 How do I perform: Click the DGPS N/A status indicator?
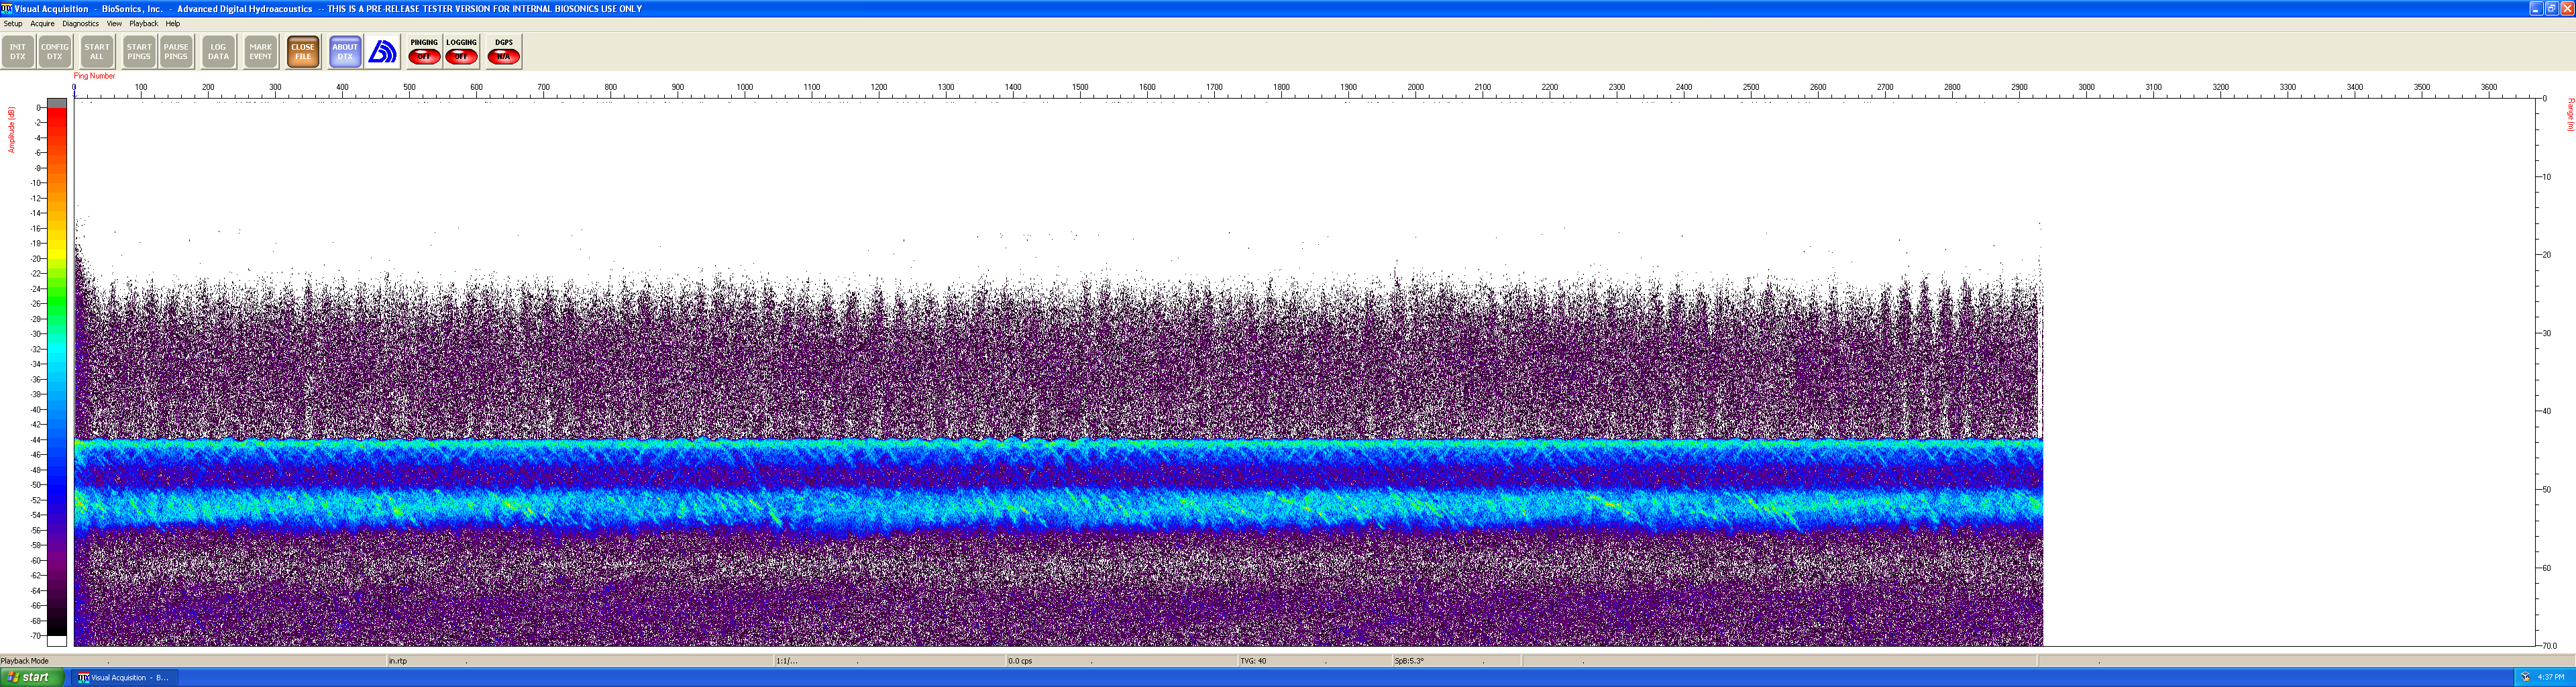pyautogui.click(x=504, y=52)
